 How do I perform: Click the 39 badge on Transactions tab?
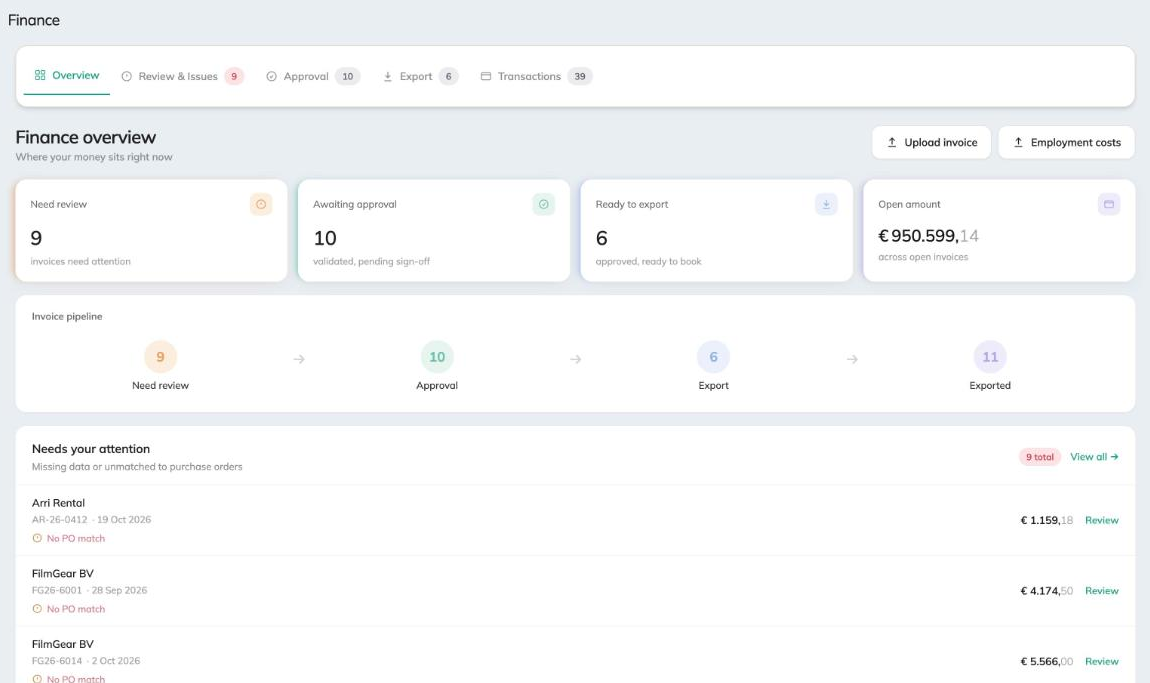(x=580, y=76)
